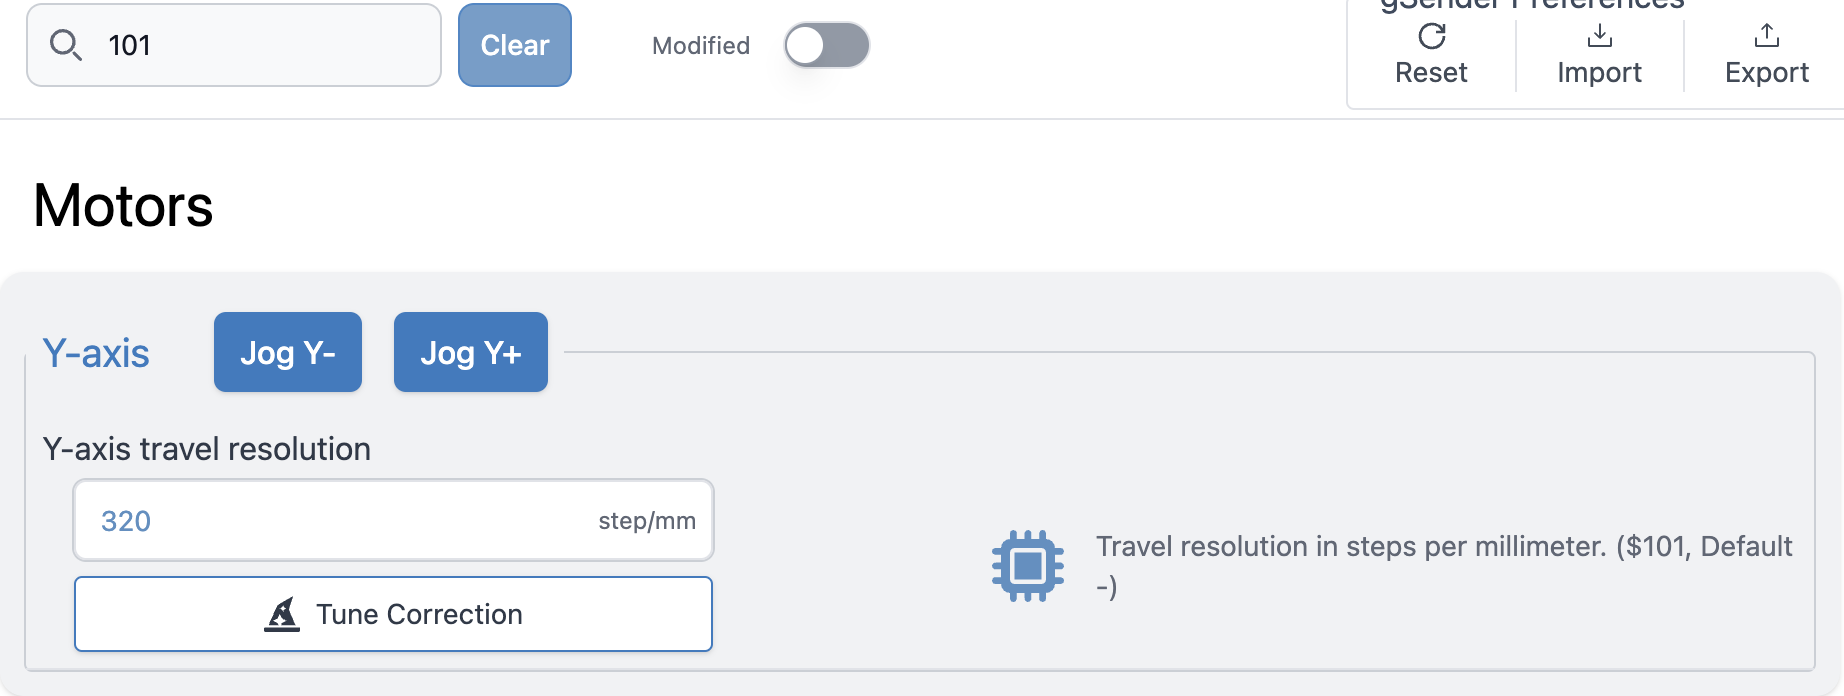This screenshot has height=696, width=1844.
Task: Select the Y-axis section title
Action: coord(96,353)
